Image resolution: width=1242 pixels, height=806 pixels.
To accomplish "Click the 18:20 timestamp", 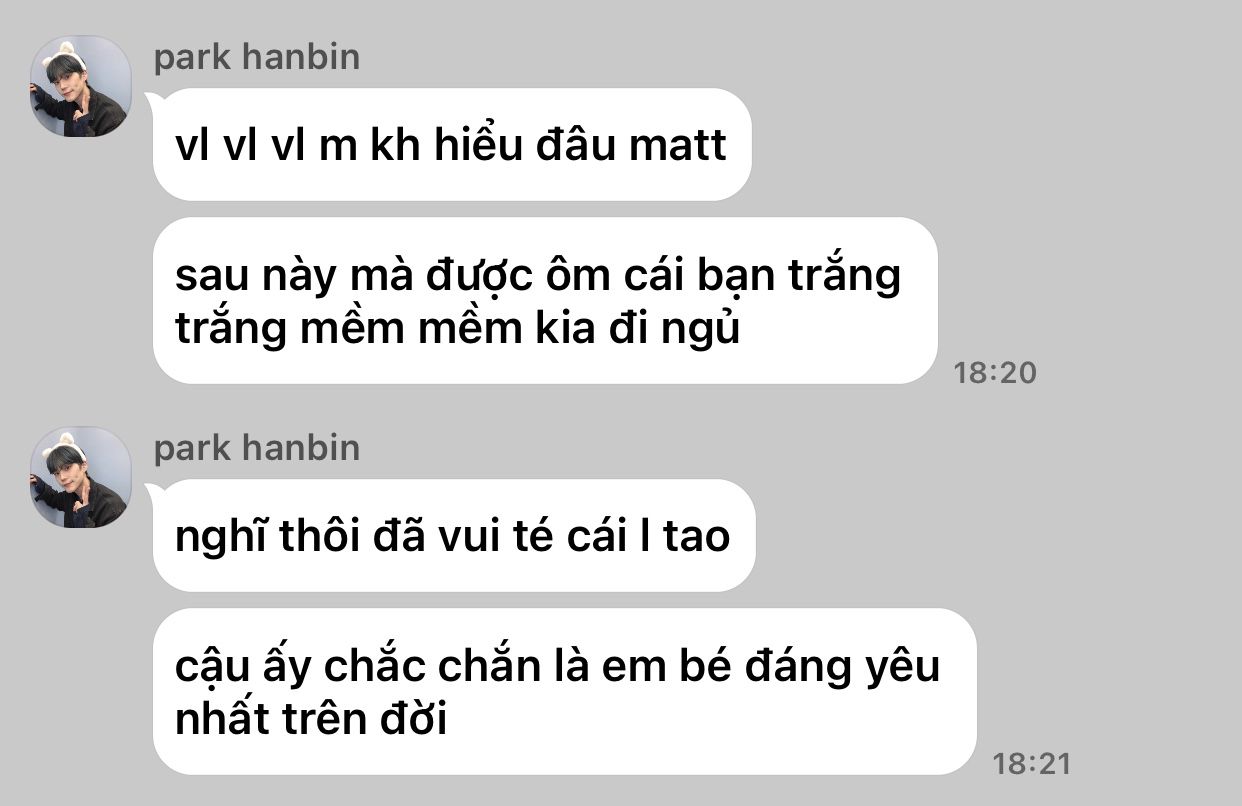I will click(x=995, y=374).
